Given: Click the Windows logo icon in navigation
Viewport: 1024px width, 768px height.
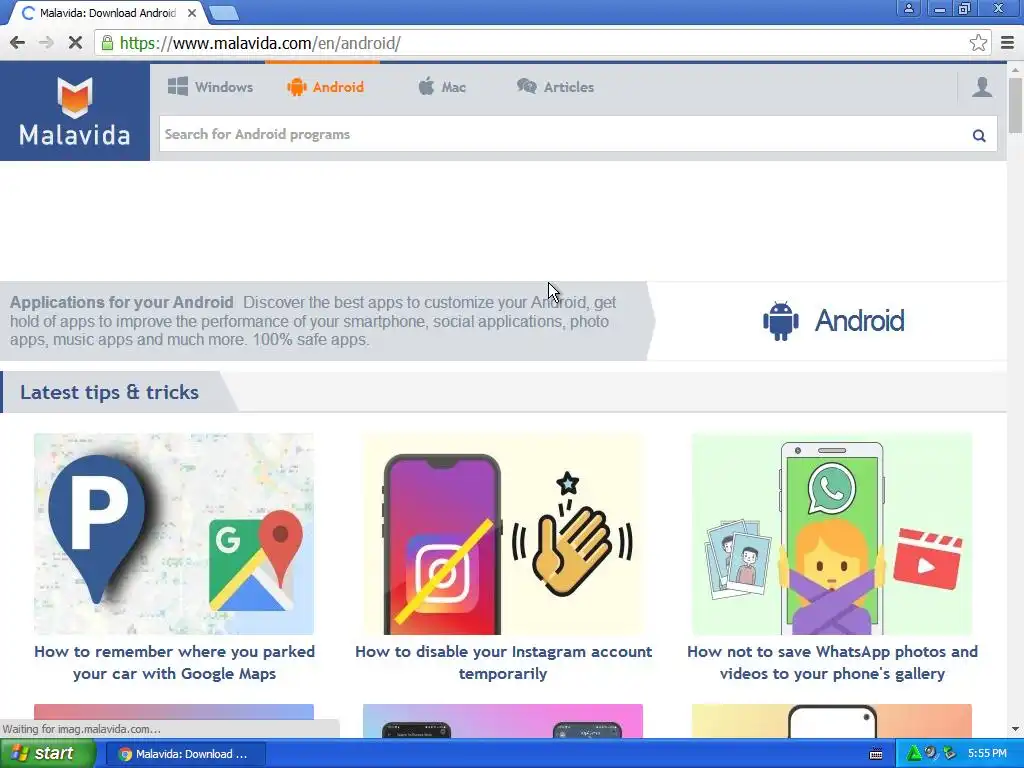Looking at the screenshot, I should pos(178,86).
